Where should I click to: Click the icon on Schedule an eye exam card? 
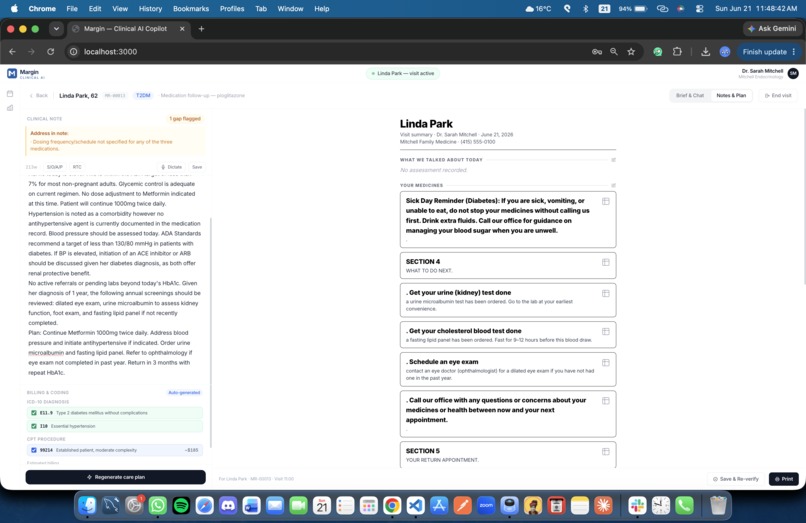coord(606,363)
